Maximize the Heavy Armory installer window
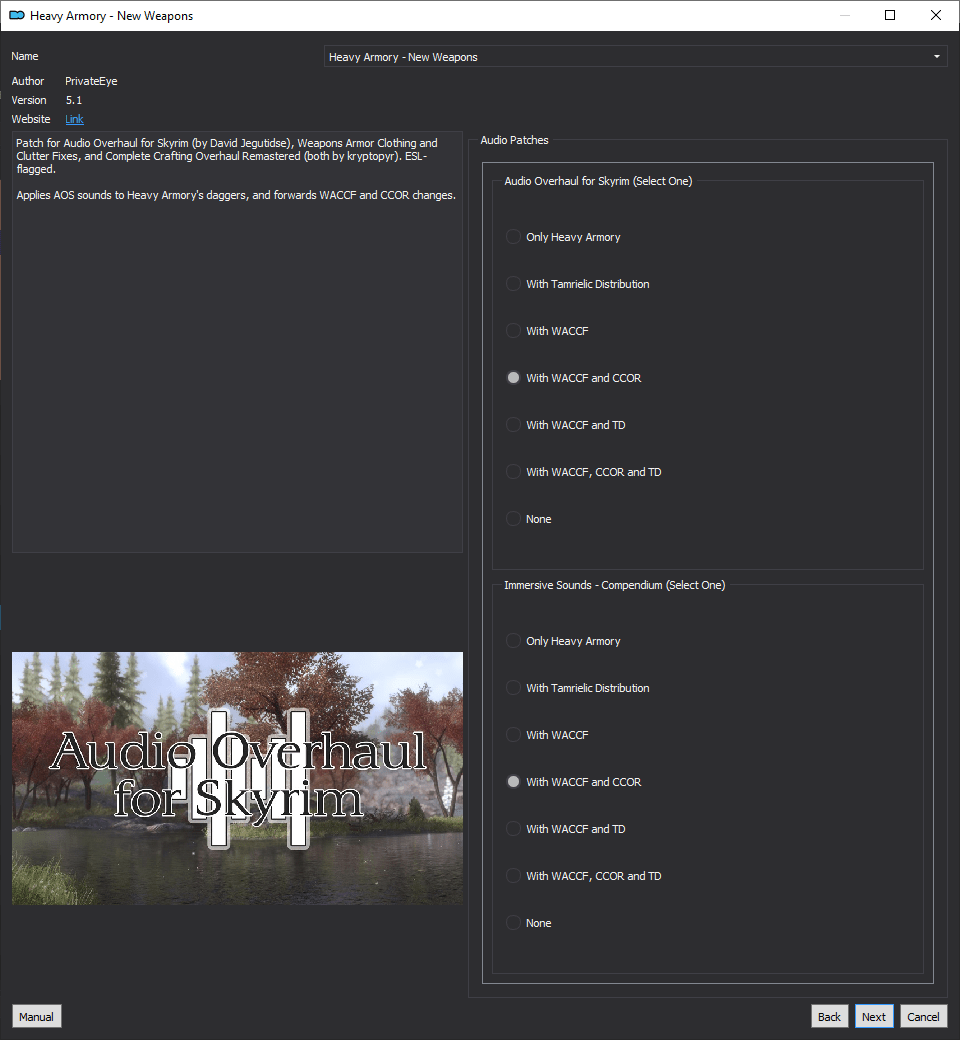The image size is (960, 1040). coord(890,15)
